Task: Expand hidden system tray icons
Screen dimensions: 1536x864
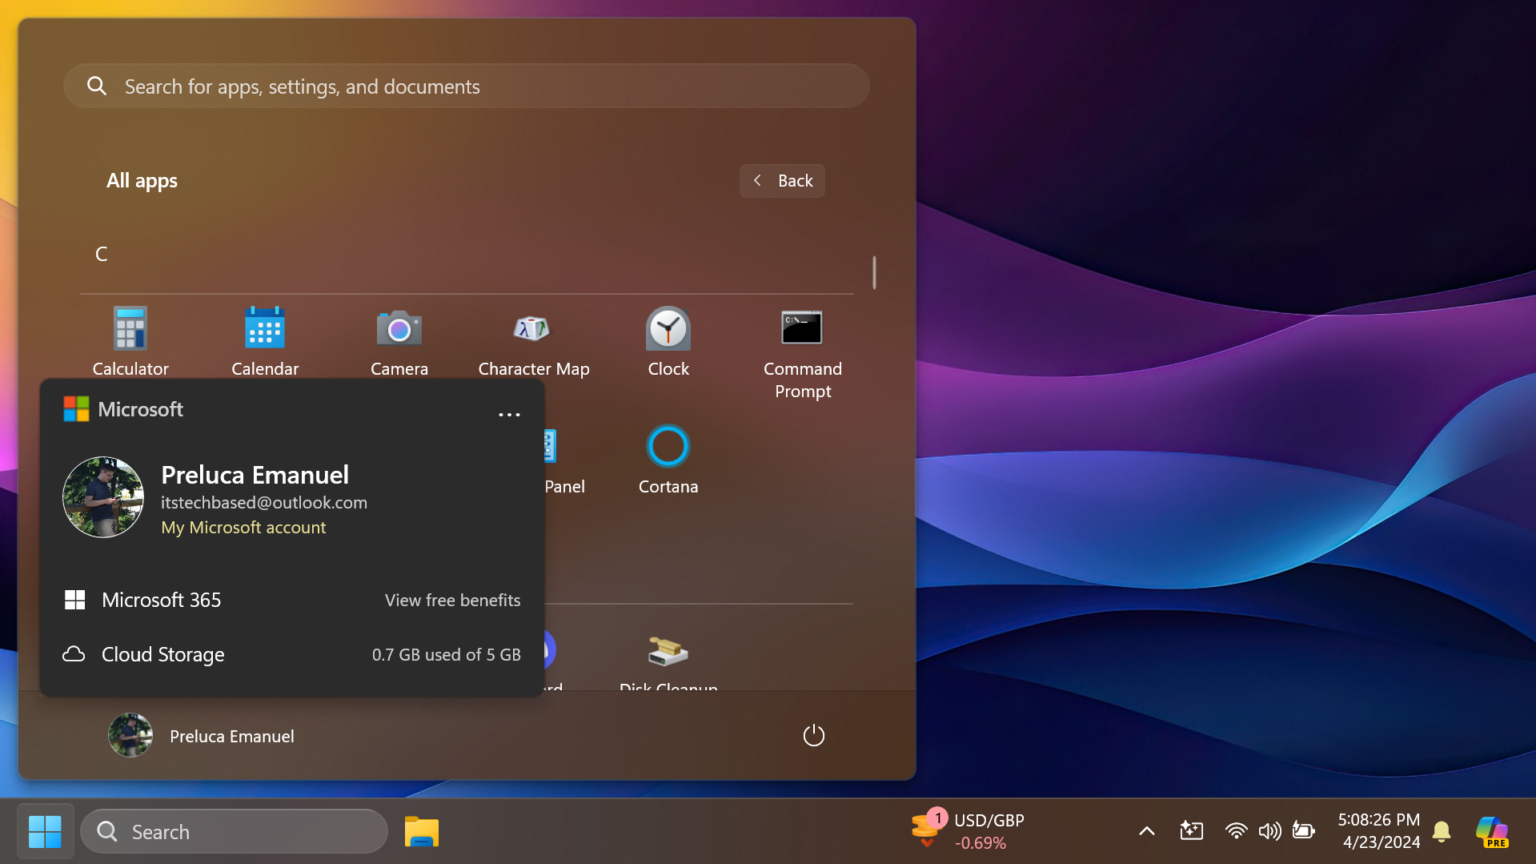Action: click(x=1146, y=830)
